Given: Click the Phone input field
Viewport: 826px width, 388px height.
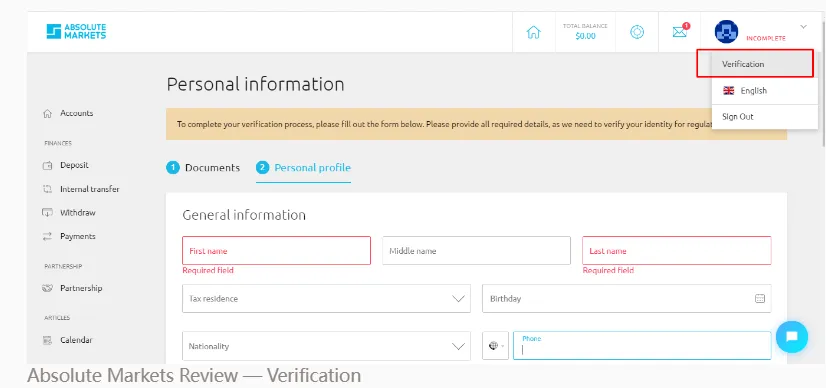Looking at the screenshot, I should pos(642,346).
